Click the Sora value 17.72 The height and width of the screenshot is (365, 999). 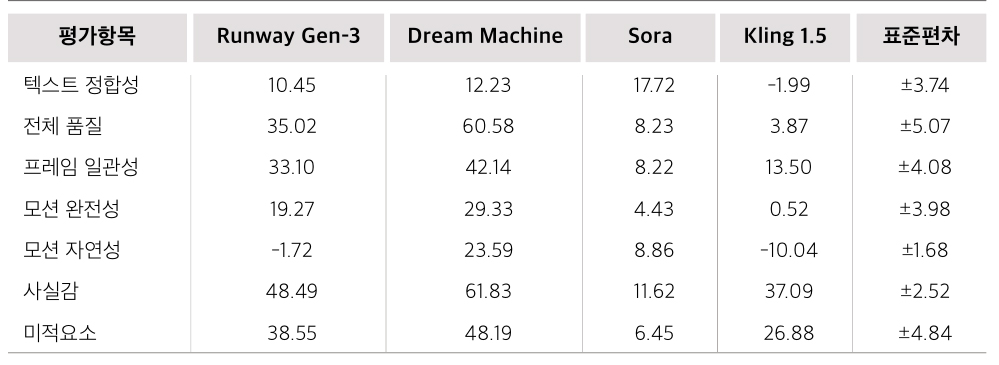(x=654, y=85)
